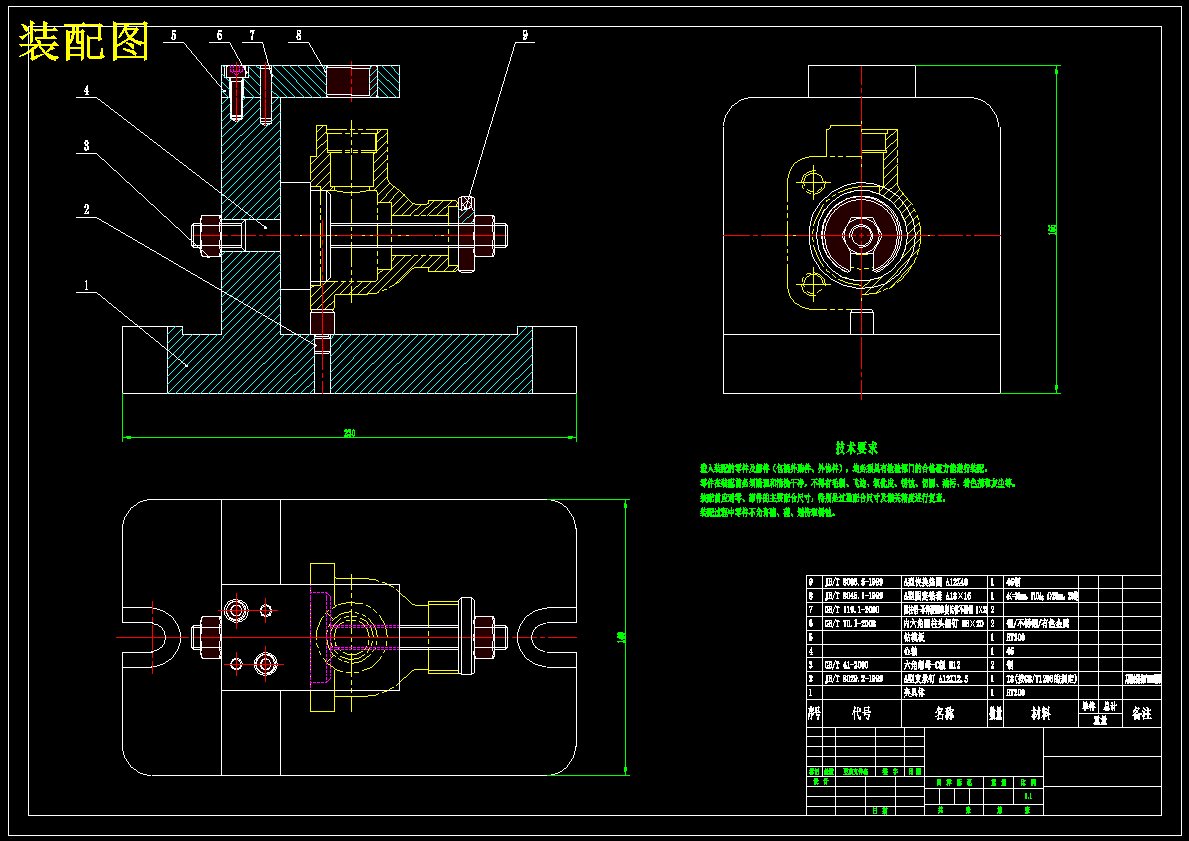The height and width of the screenshot is (841, 1189).
Task: Click part balloon number 2 on the left leader
Action: pos(86,209)
